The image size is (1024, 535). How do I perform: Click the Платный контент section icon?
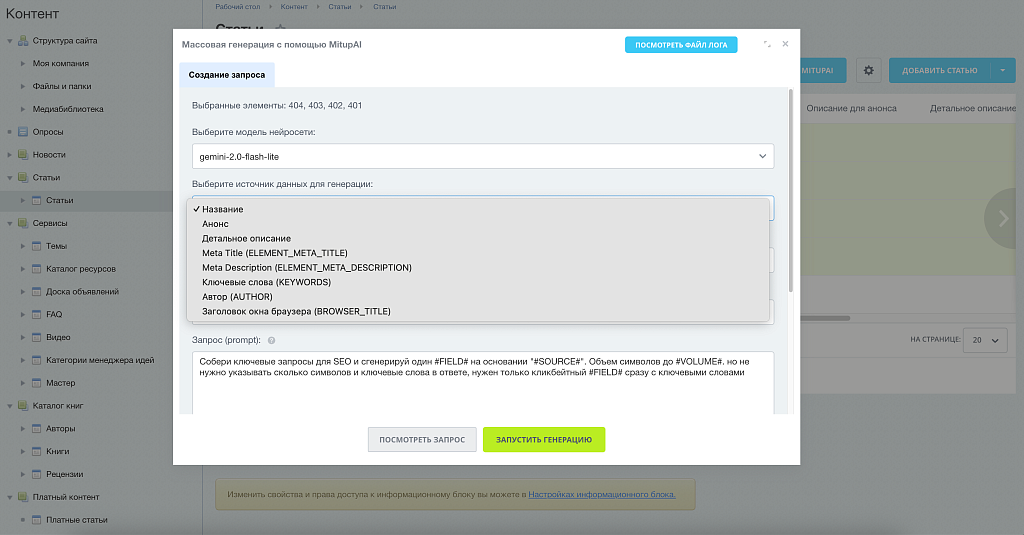point(22,497)
